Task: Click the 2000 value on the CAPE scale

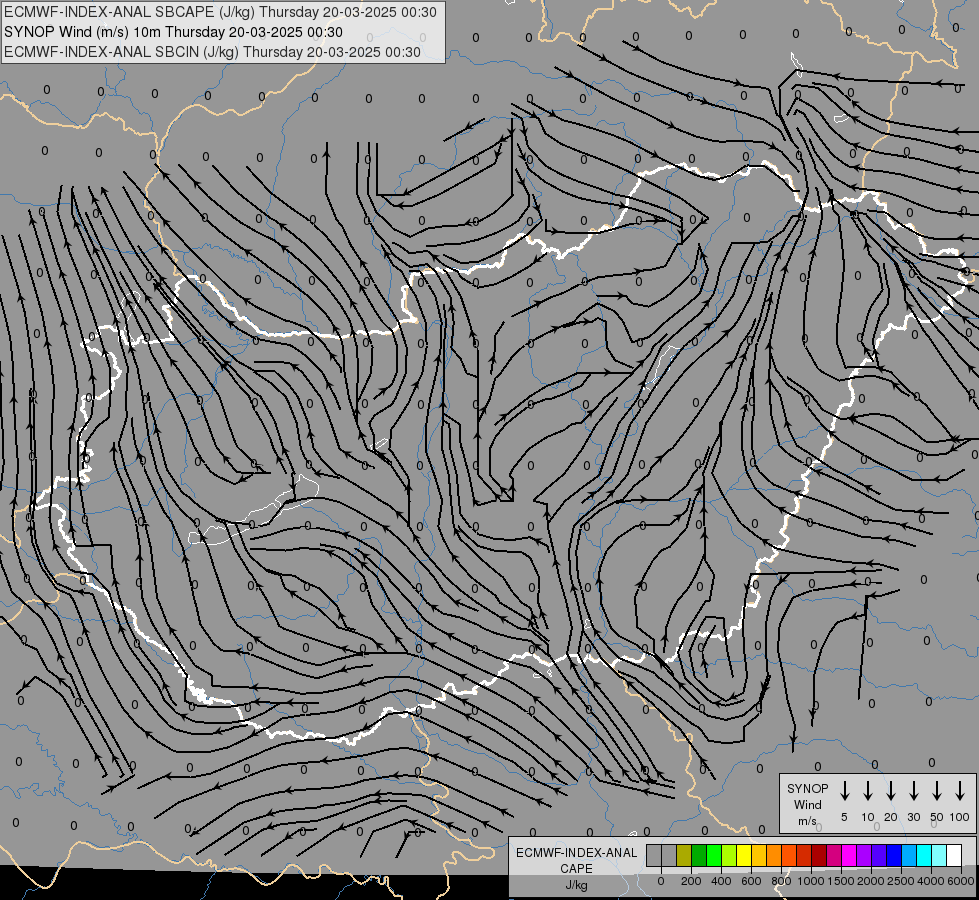Action: (x=871, y=881)
